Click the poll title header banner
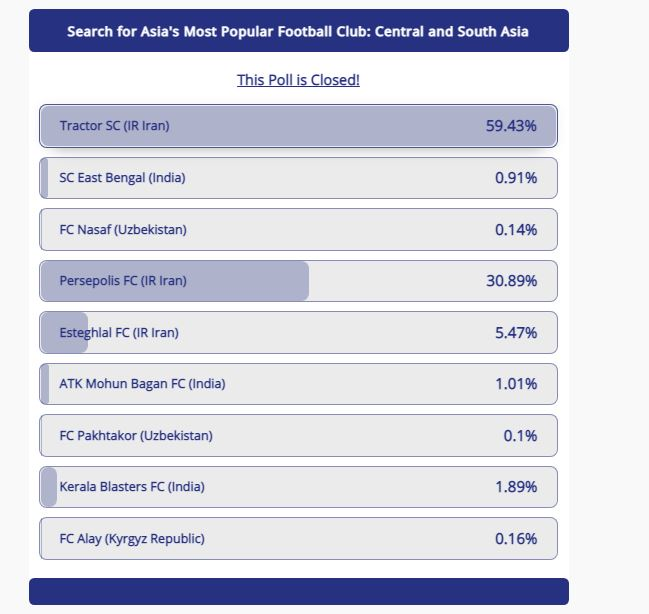Image resolution: width=649 pixels, height=614 pixels. point(298,31)
